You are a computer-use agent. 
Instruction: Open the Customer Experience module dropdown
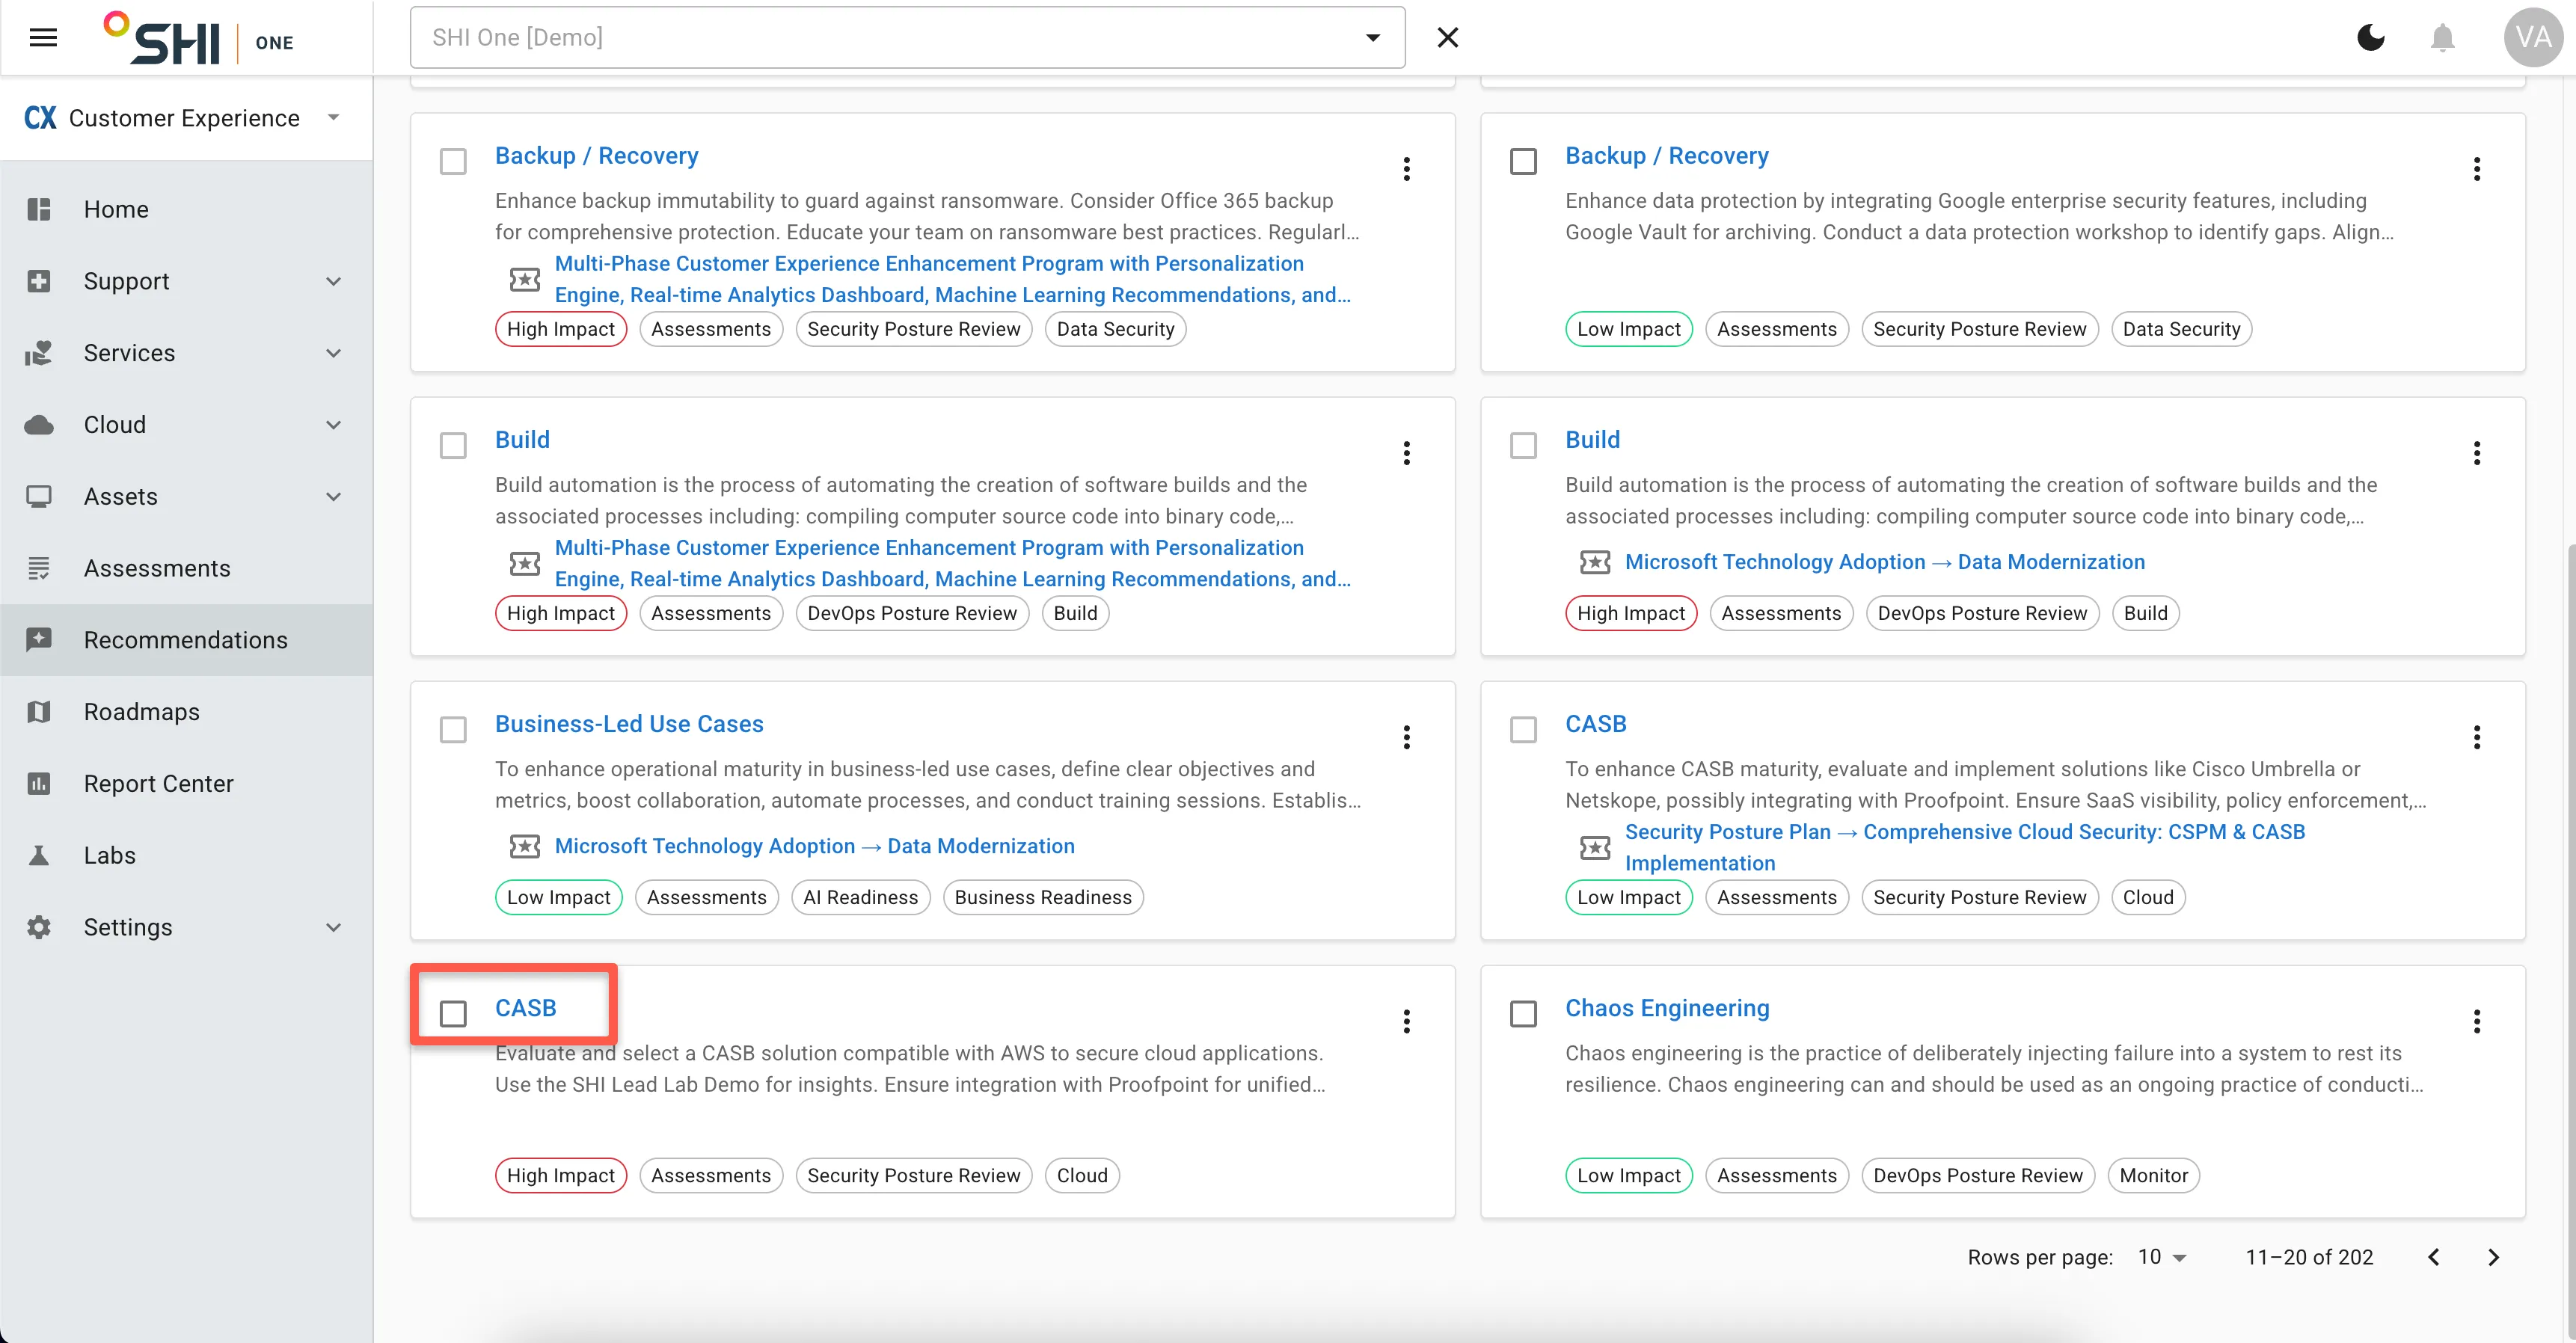(x=186, y=118)
